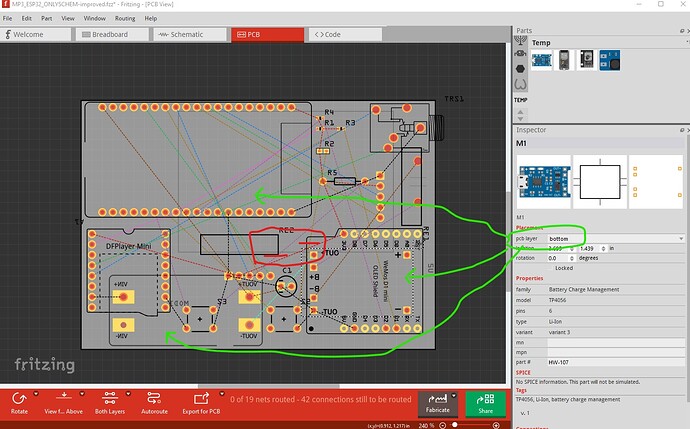Click parts bin scroll up arrow
The image size is (690, 429).
521,112
